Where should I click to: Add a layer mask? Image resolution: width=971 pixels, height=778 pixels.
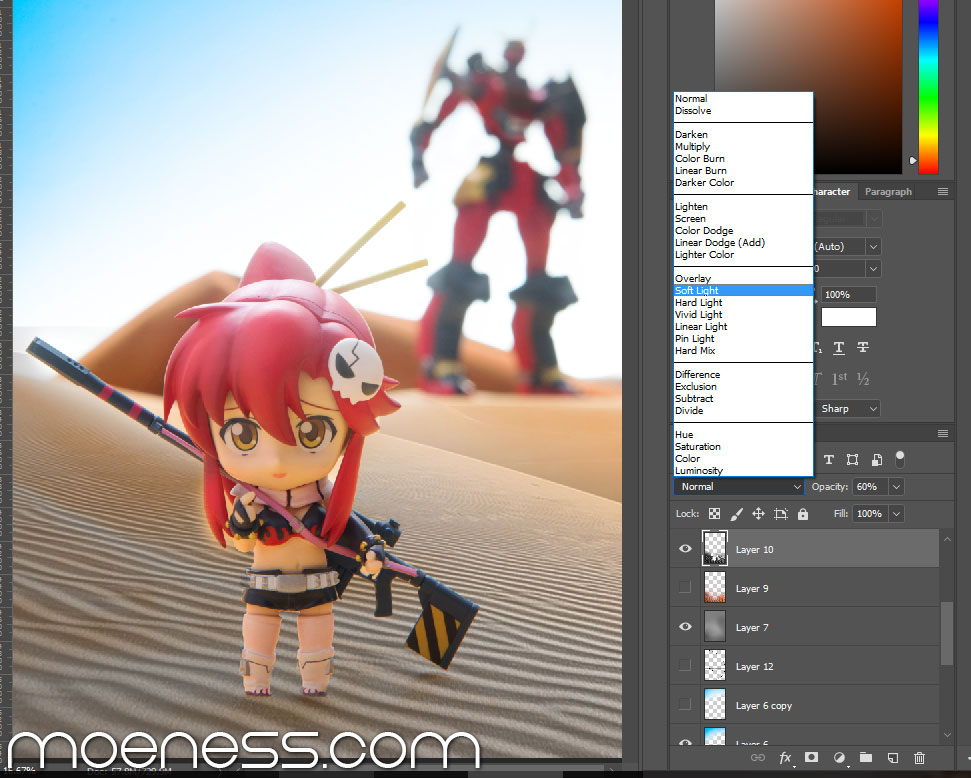pyautogui.click(x=811, y=757)
